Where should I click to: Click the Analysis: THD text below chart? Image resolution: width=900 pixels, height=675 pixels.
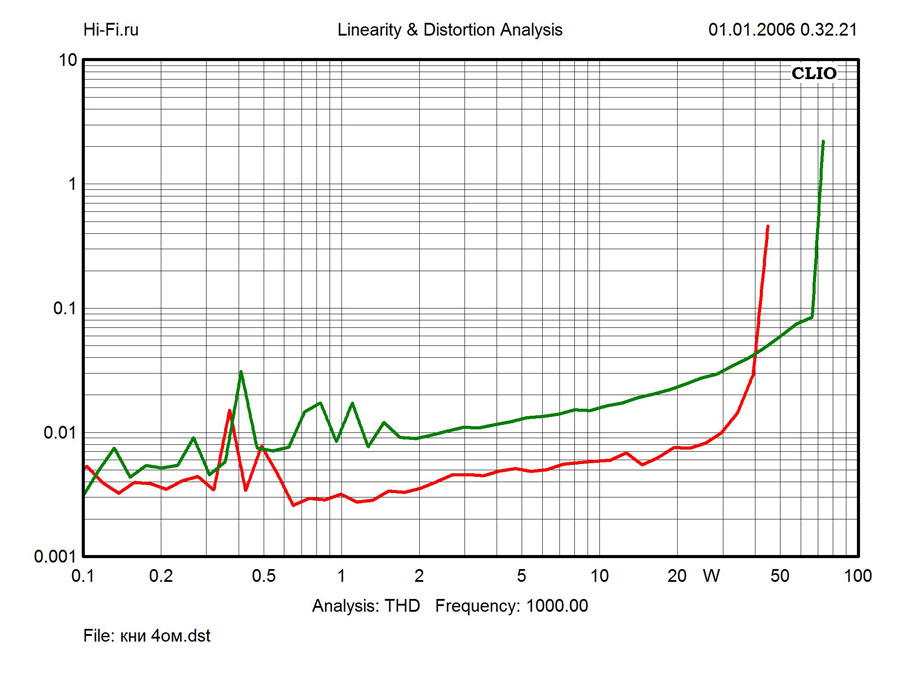(366, 605)
